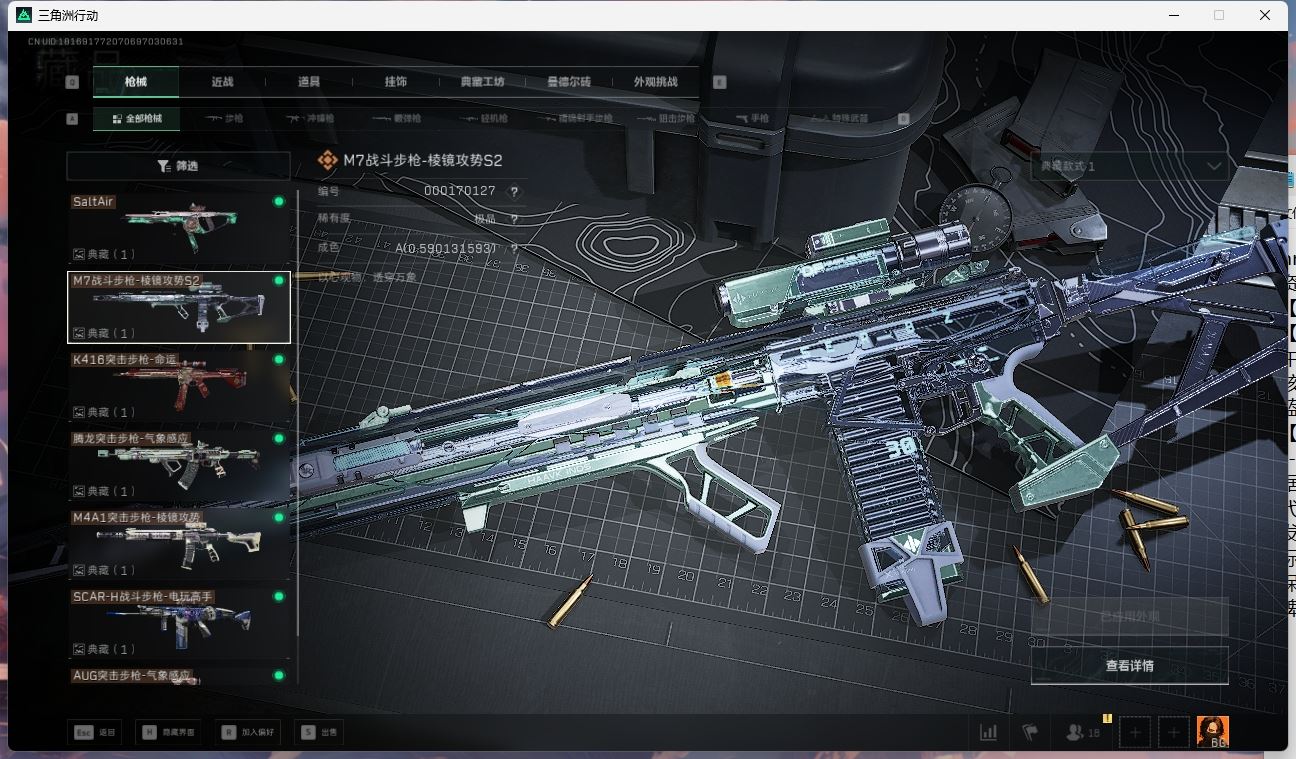The width and height of the screenshot is (1296, 759).
Task: Click the 全部枪械 grid icon
Action: click(119, 118)
